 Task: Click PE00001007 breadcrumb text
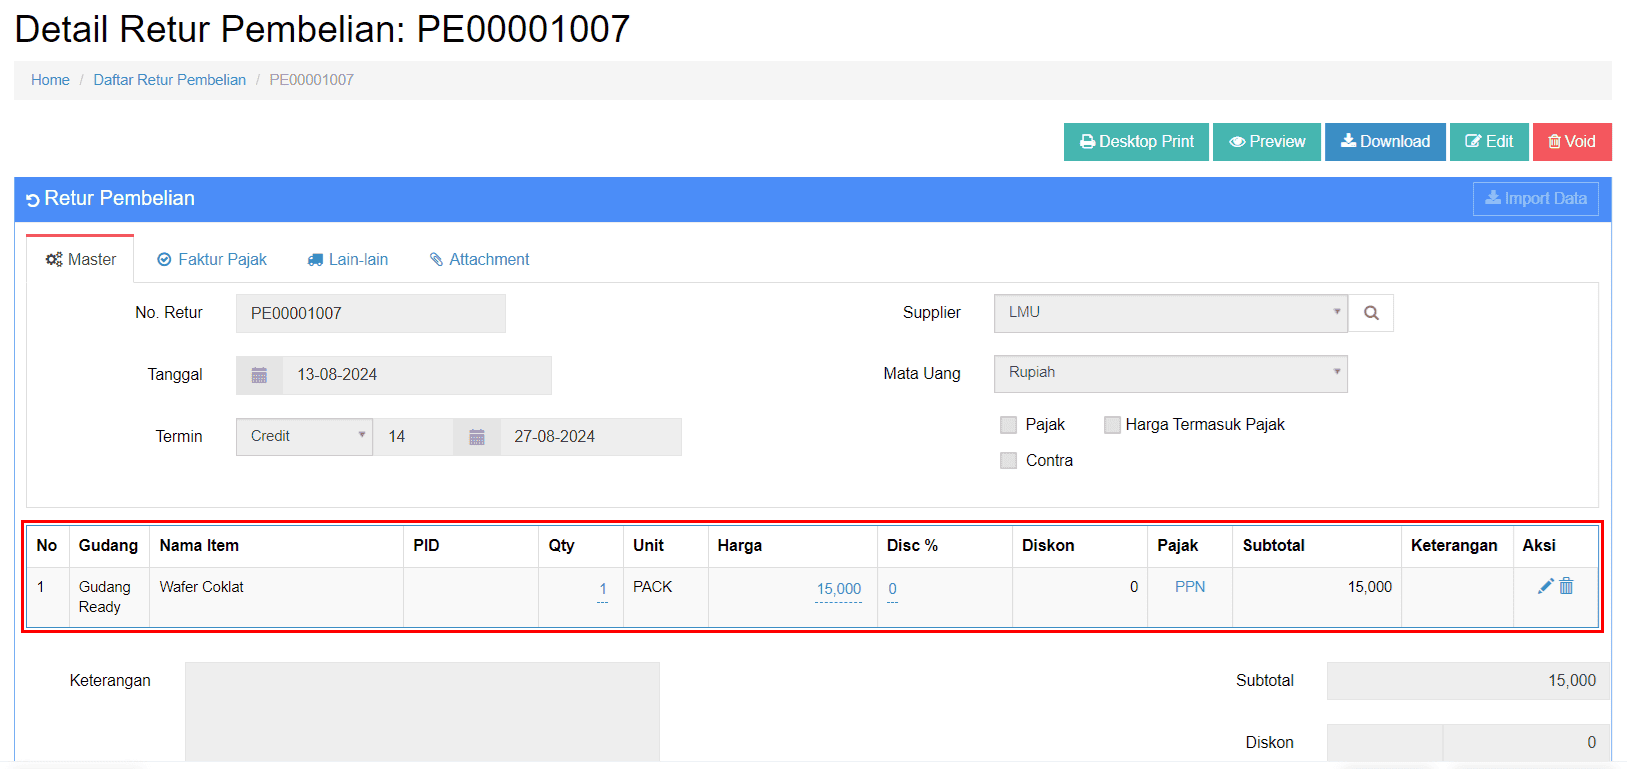(x=311, y=80)
